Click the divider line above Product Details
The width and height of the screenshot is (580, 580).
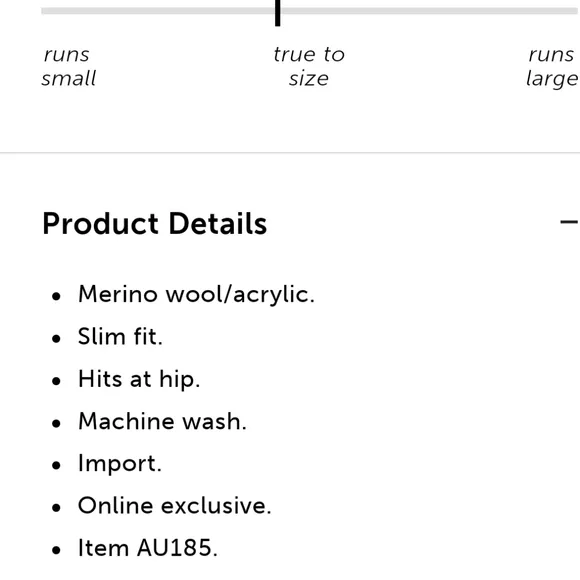click(x=290, y=152)
